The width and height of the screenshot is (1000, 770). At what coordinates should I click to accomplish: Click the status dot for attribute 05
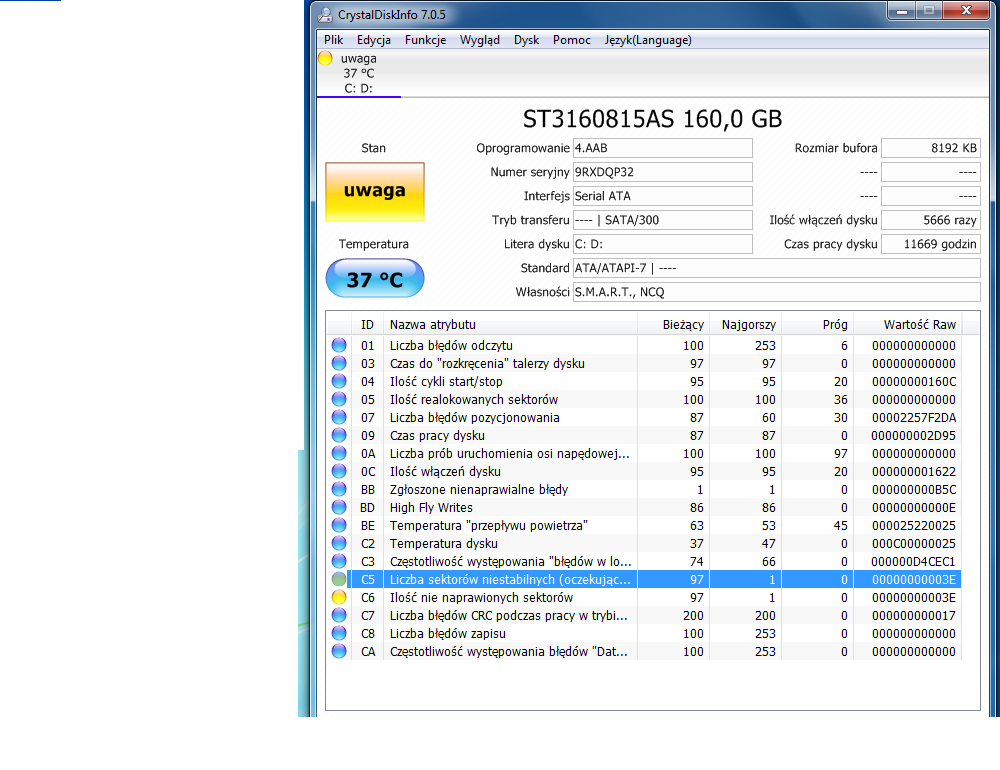(x=339, y=399)
